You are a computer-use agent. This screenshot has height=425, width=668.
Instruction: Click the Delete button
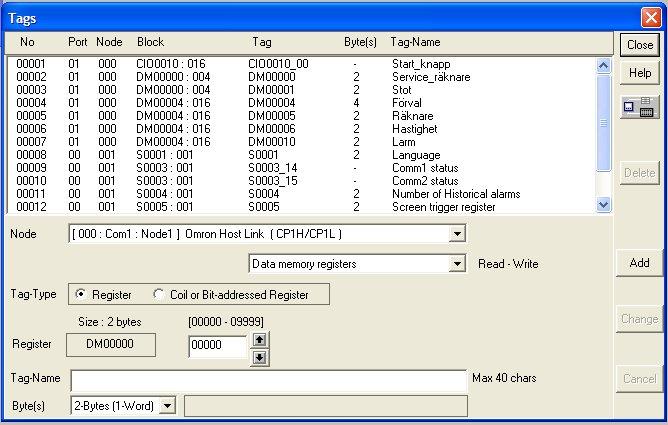639,173
